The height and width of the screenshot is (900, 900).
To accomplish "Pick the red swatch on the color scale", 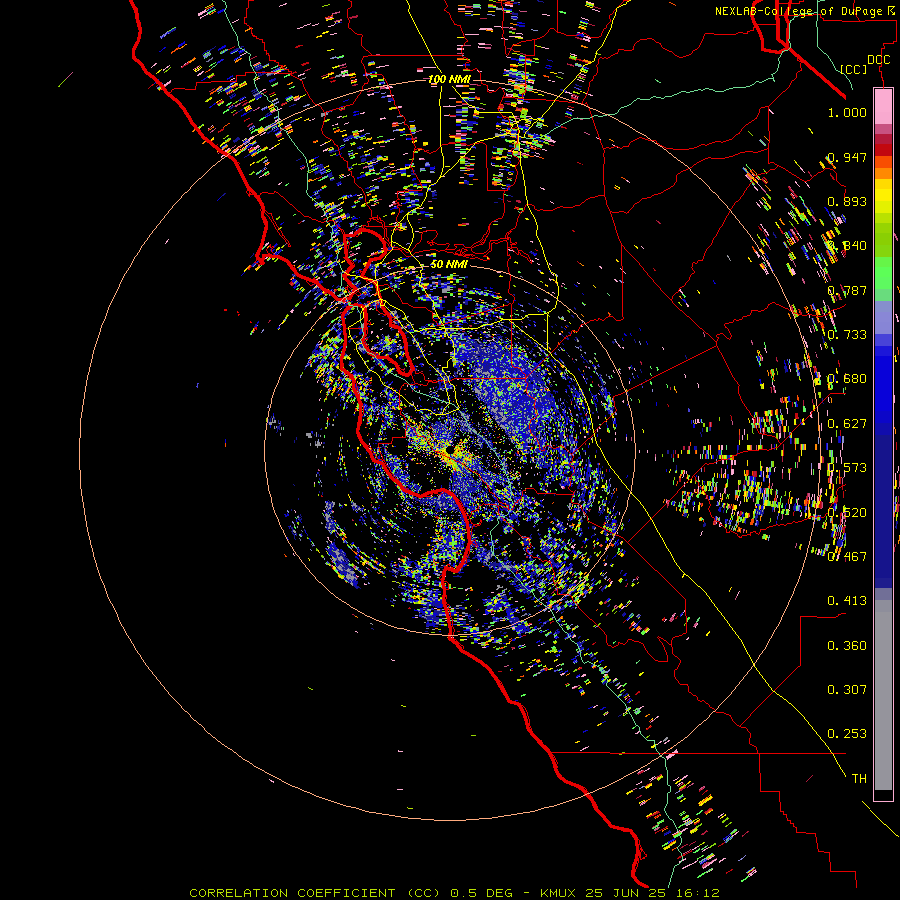I will click(883, 150).
